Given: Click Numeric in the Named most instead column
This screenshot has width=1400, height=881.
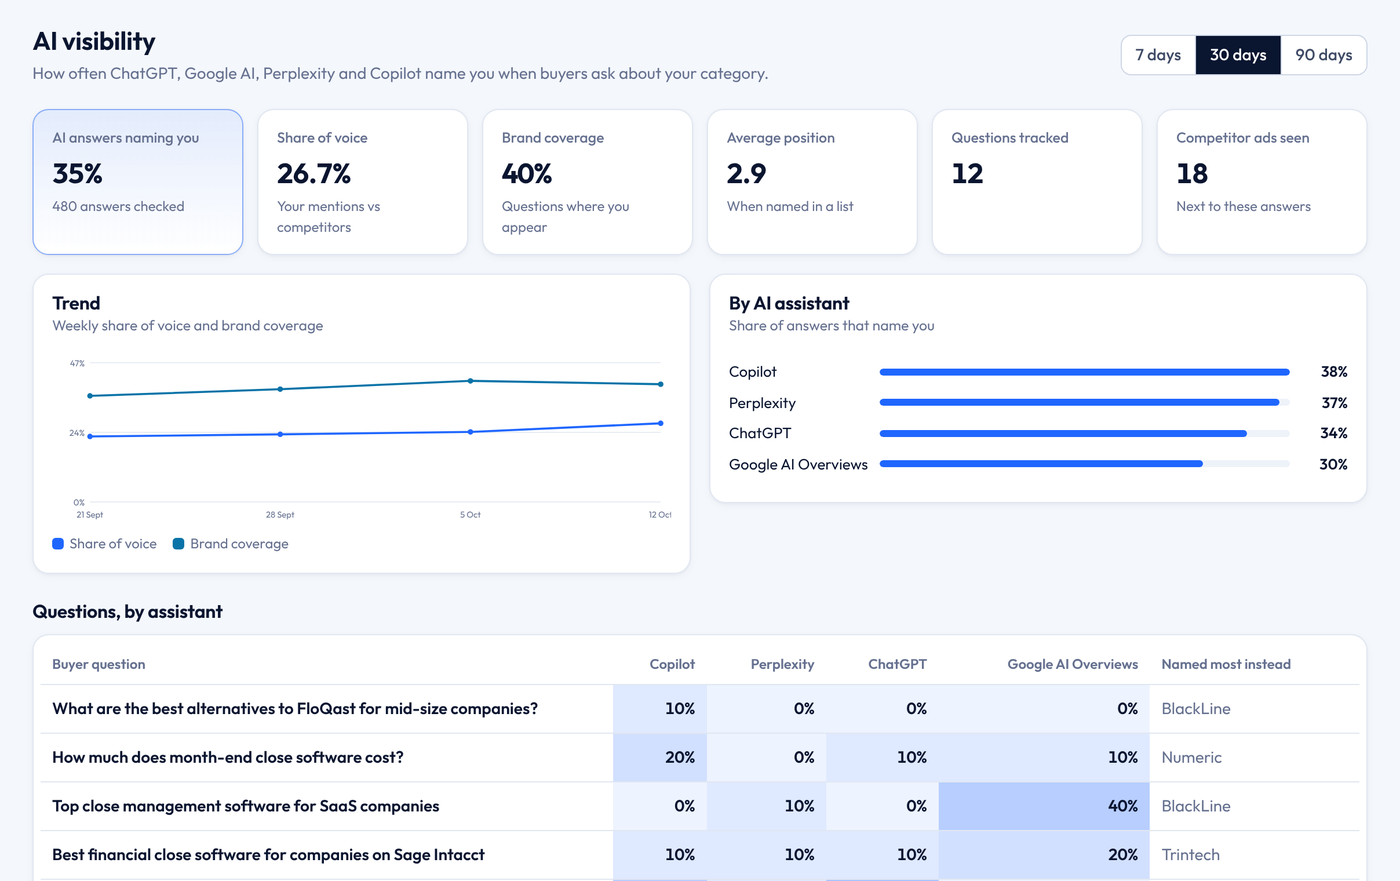Looking at the screenshot, I should [1191, 758].
